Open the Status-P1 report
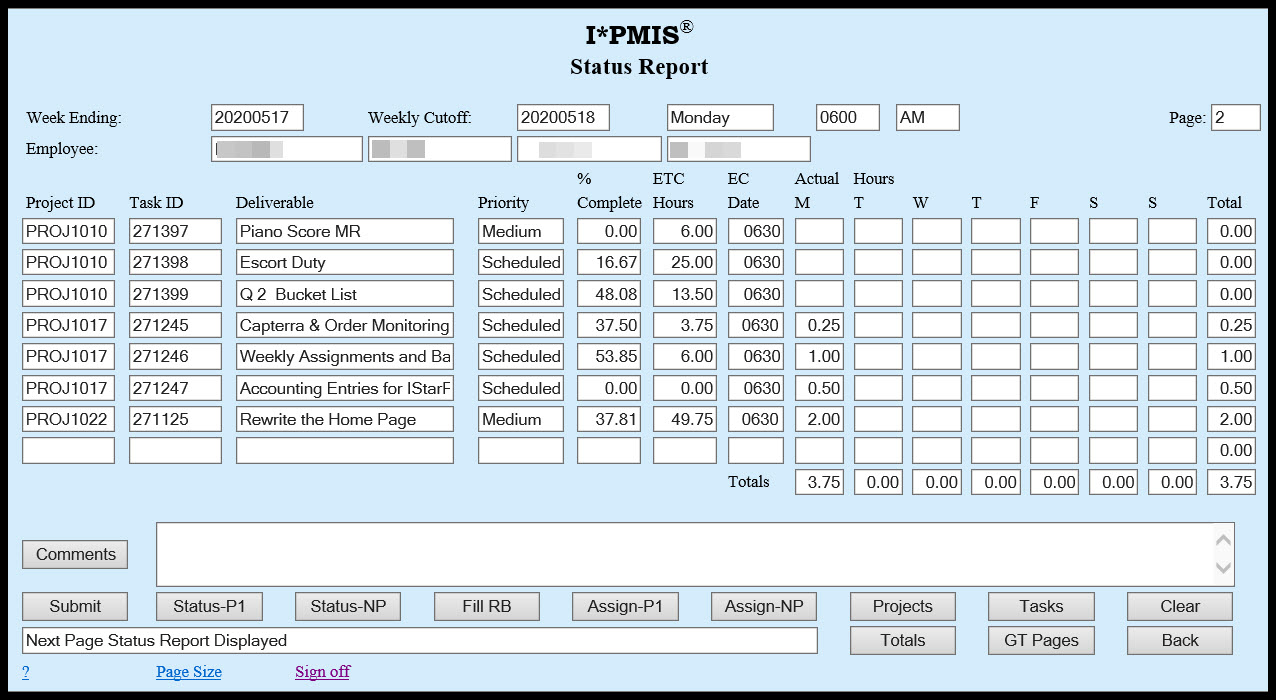This screenshot has height=700, width=1276. click(x=209, y=606)
